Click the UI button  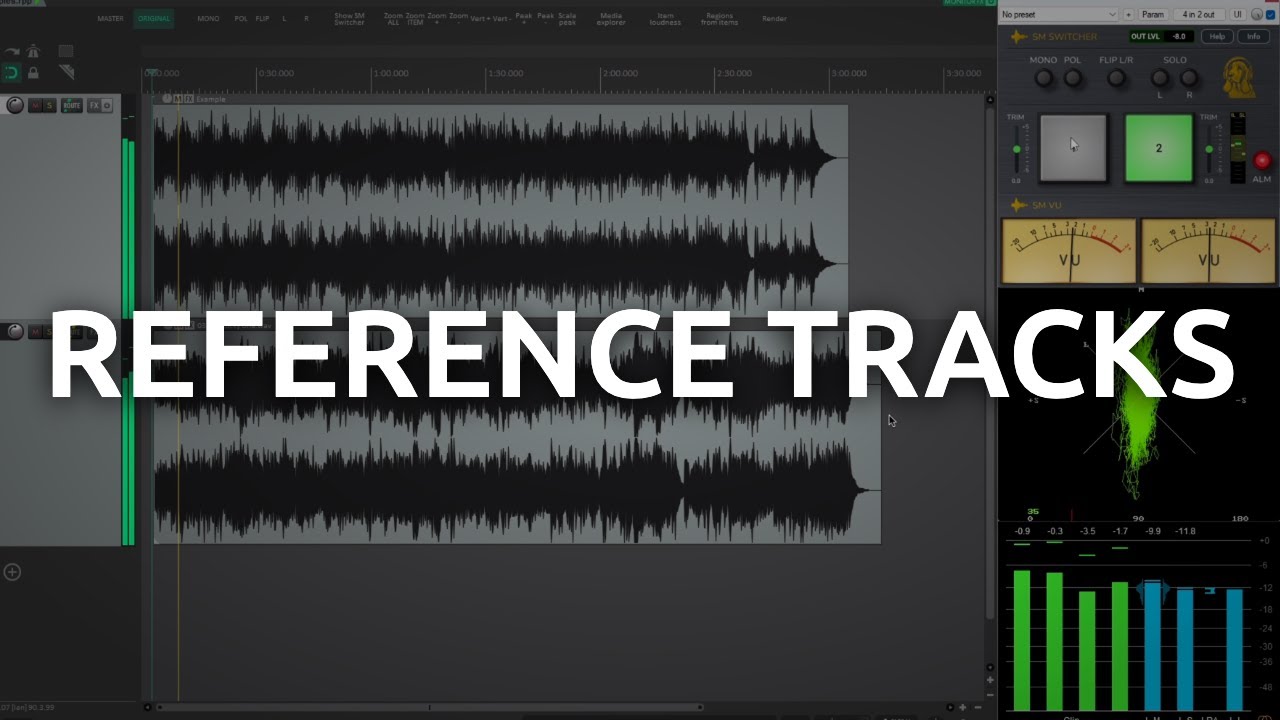(1237, 14)
